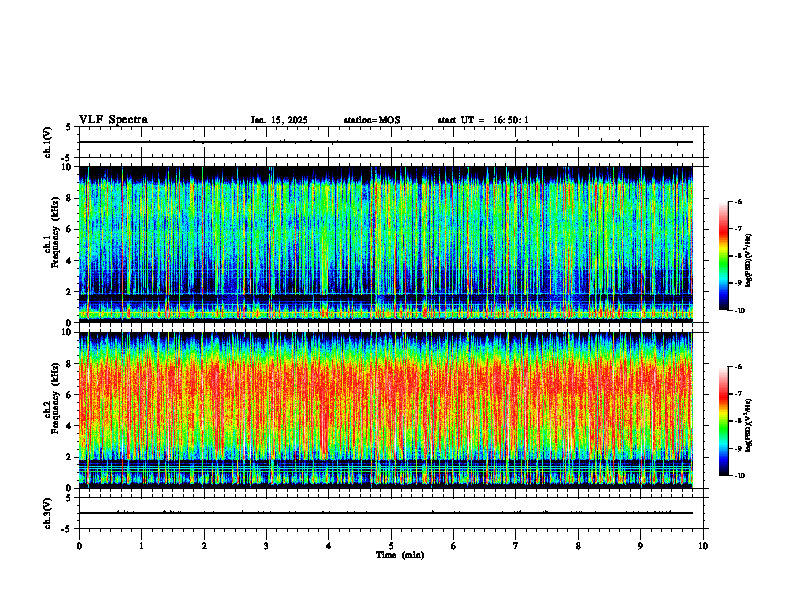The image size is (792, 612).
Task: Click the "VLF Spectra" plot title
Action: click(113, 120)
